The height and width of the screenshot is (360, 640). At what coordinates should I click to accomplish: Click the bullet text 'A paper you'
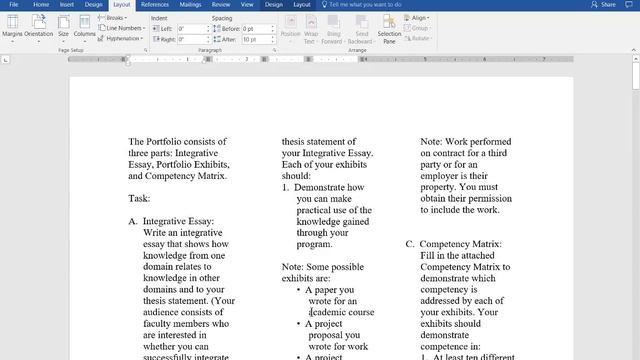coord(329,290)
